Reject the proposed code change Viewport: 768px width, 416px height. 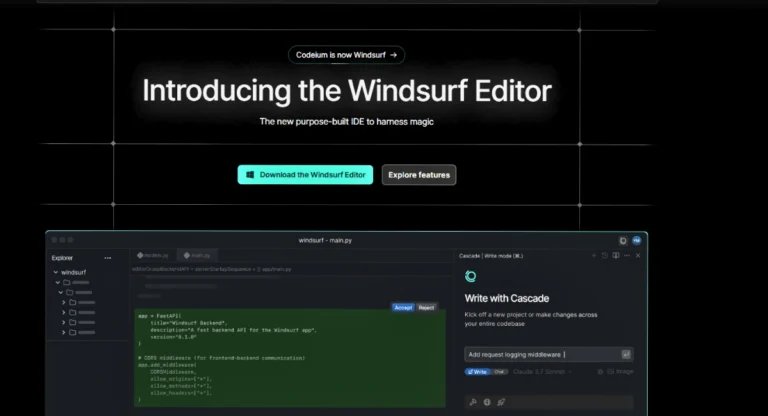pos(426,308)
